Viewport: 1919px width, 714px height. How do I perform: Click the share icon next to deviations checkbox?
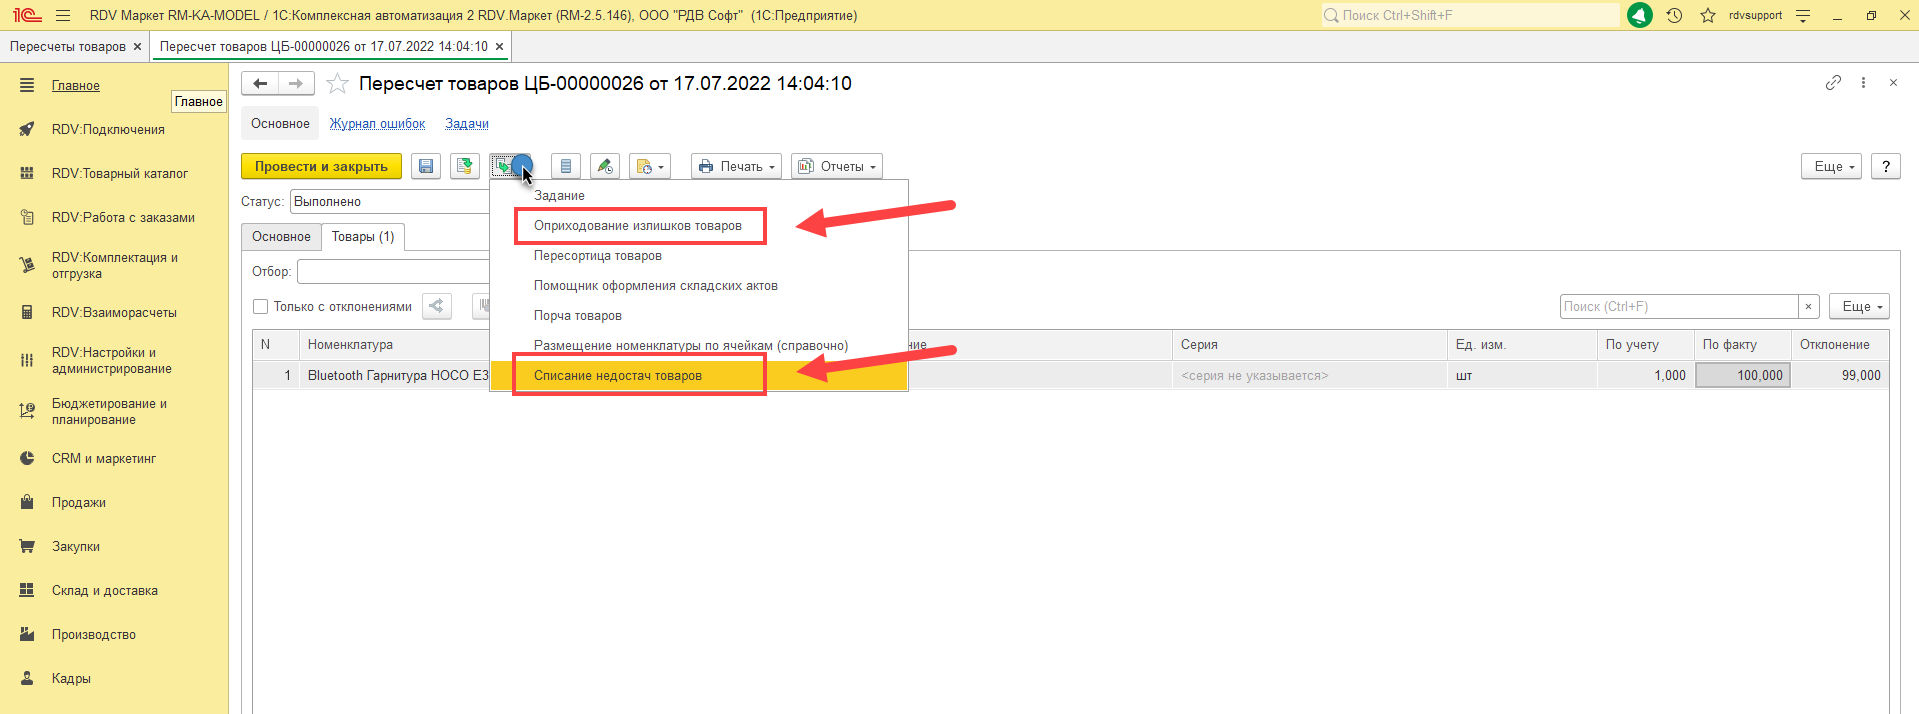[x=437, y=306]
